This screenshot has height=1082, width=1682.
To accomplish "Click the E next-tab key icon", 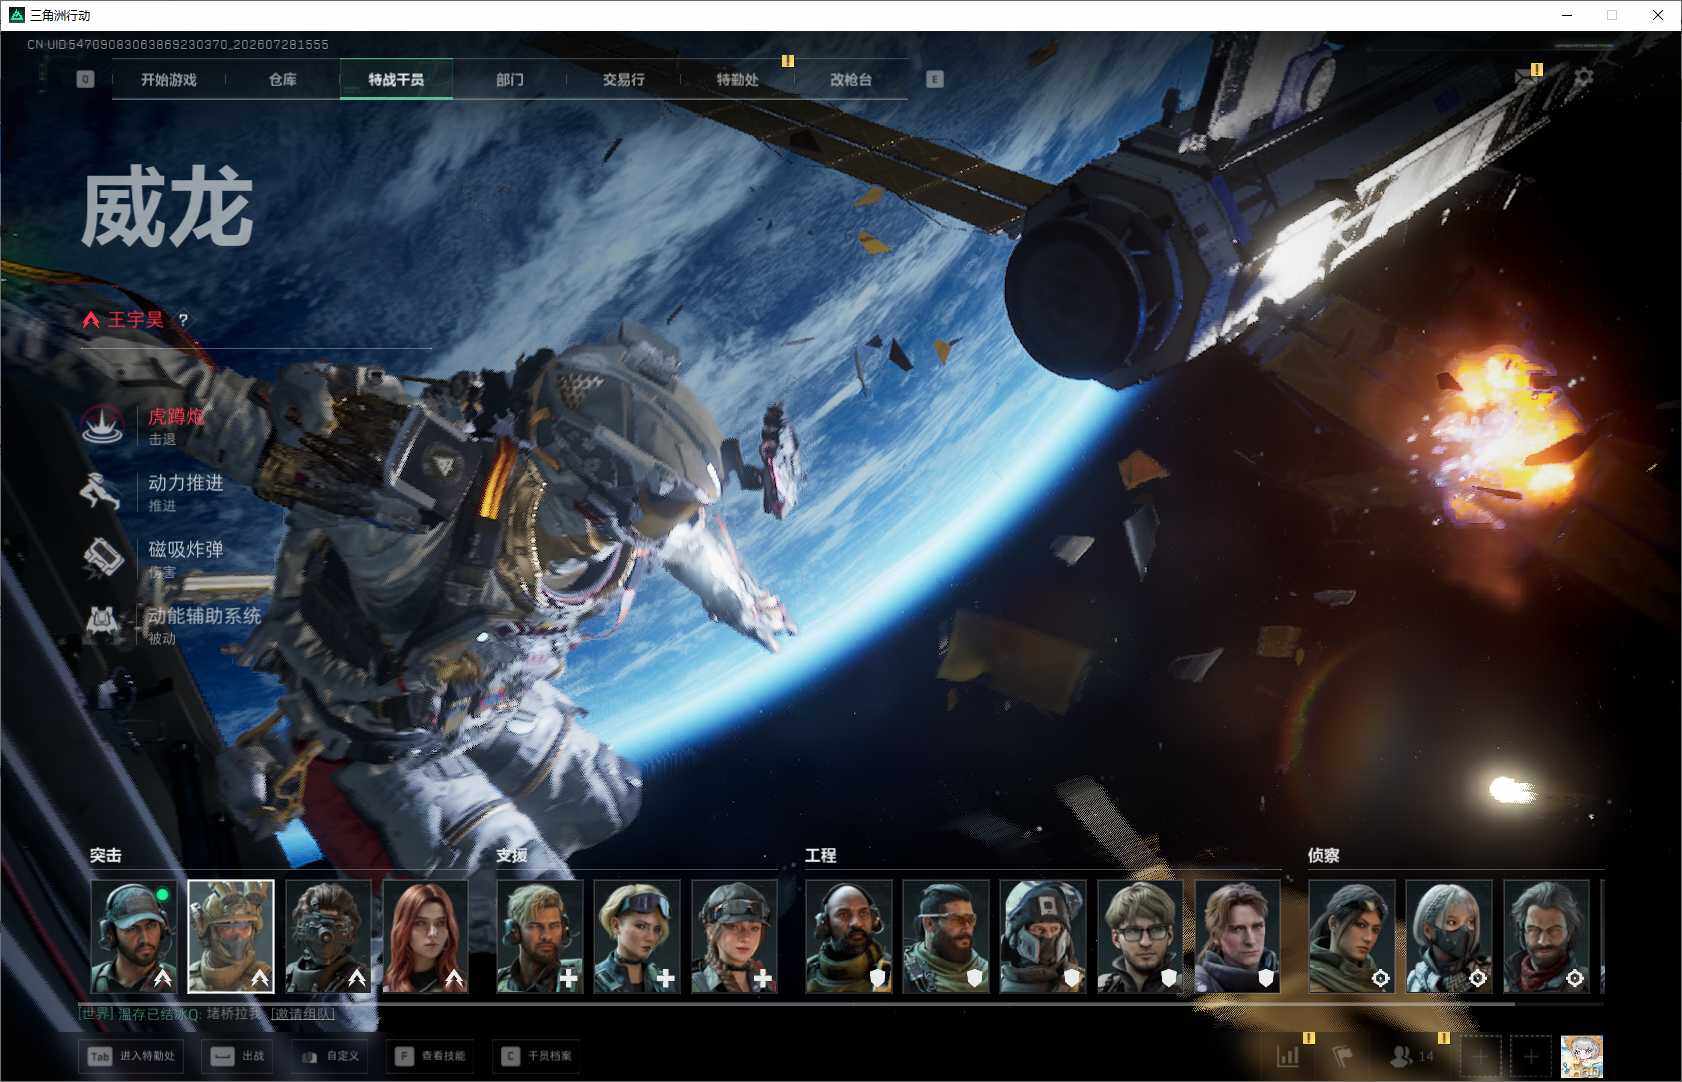I will point(935,79).
